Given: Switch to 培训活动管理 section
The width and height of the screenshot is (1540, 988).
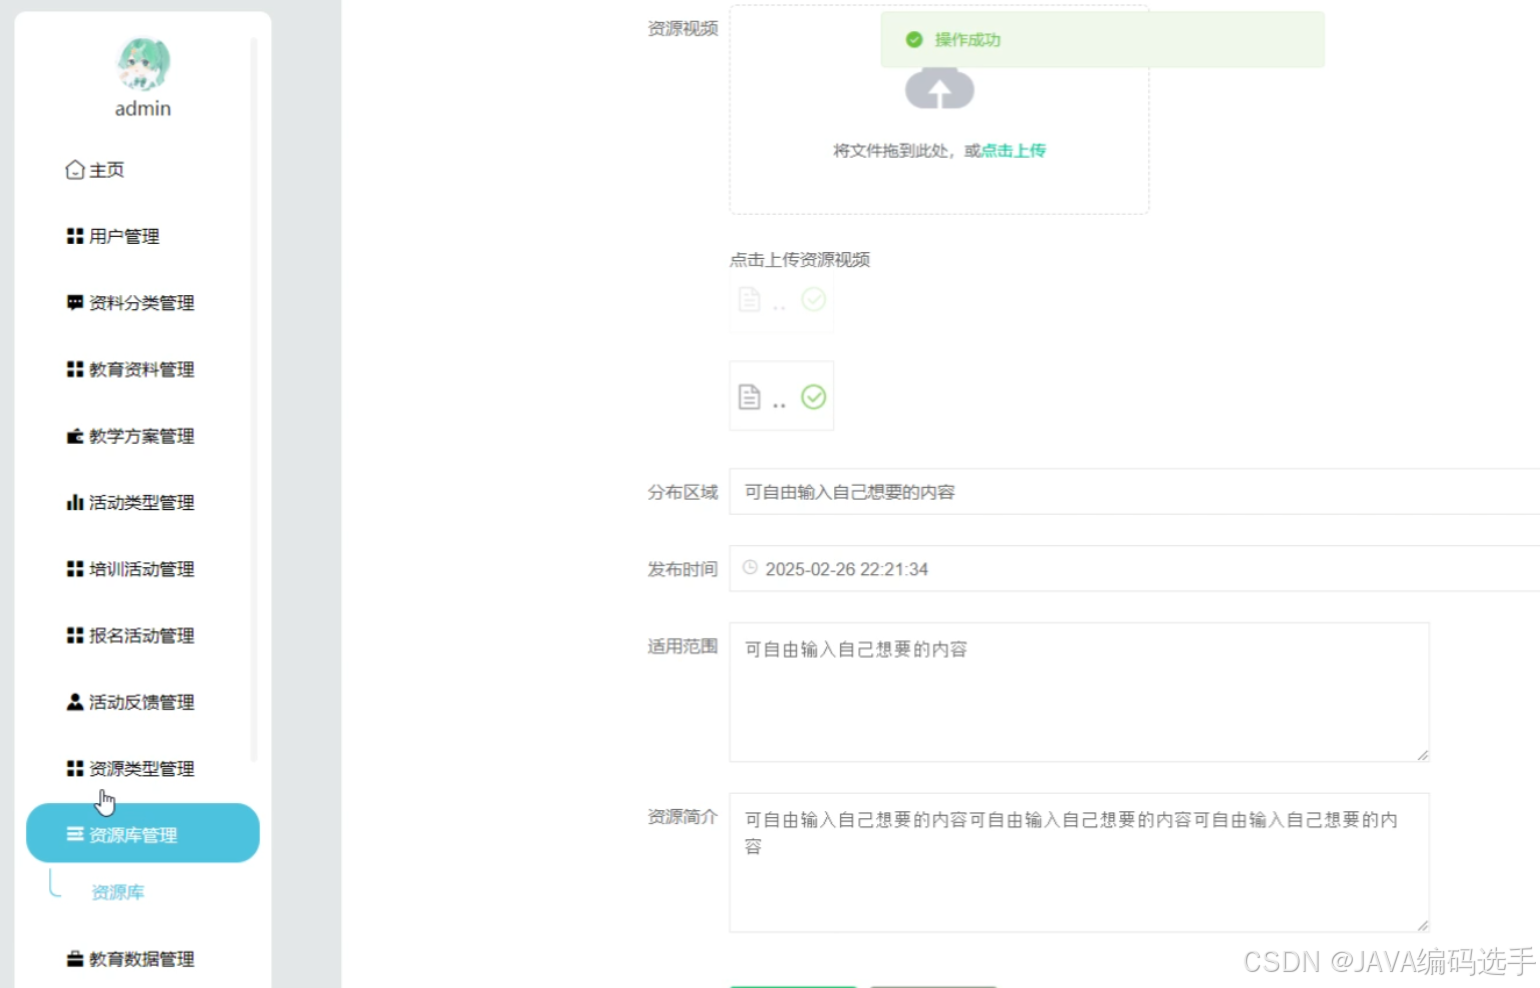Looking at the screenshot, I should [x=140, y=568].
